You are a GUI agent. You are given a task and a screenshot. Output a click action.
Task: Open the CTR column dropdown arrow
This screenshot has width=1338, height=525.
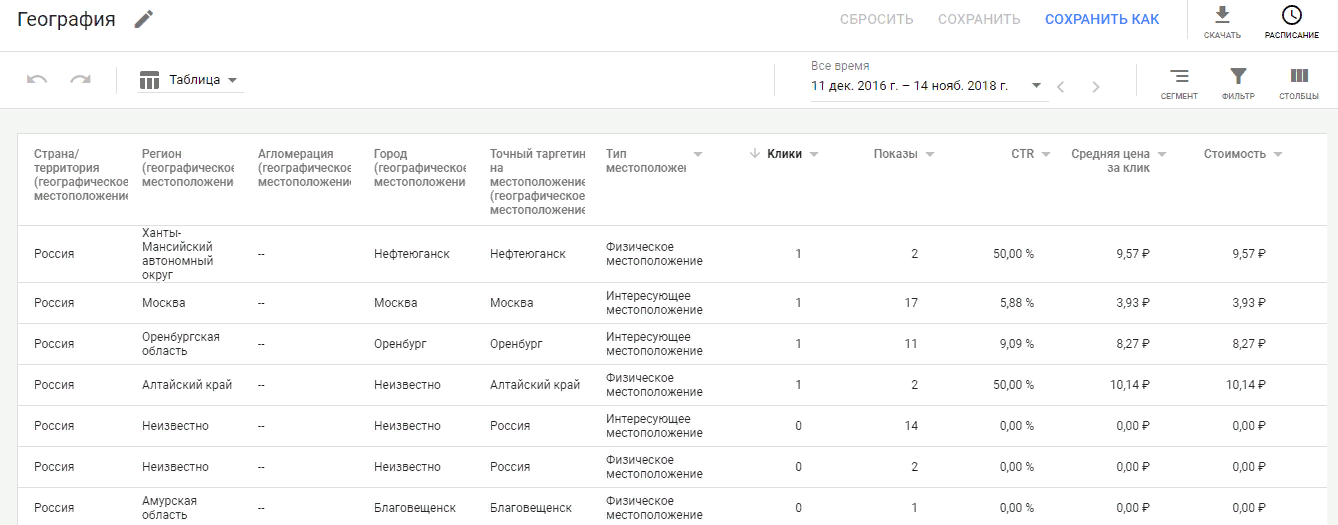(1046, 154)
